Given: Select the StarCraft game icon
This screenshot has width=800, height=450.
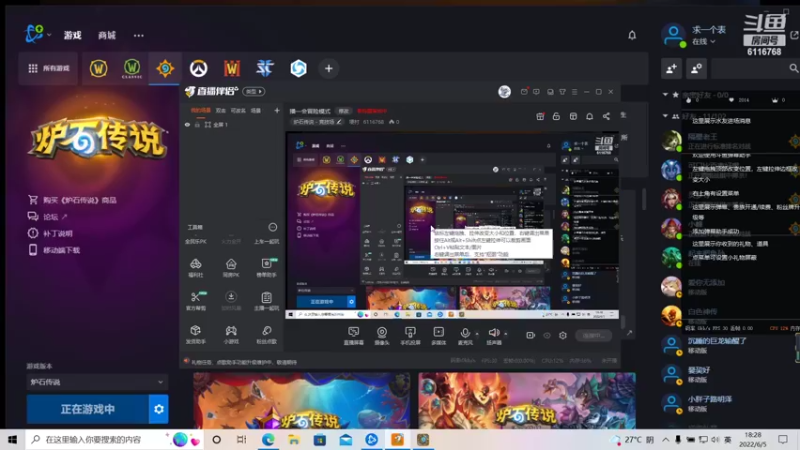Looking at the screenshot, I should tap(265, 68).
